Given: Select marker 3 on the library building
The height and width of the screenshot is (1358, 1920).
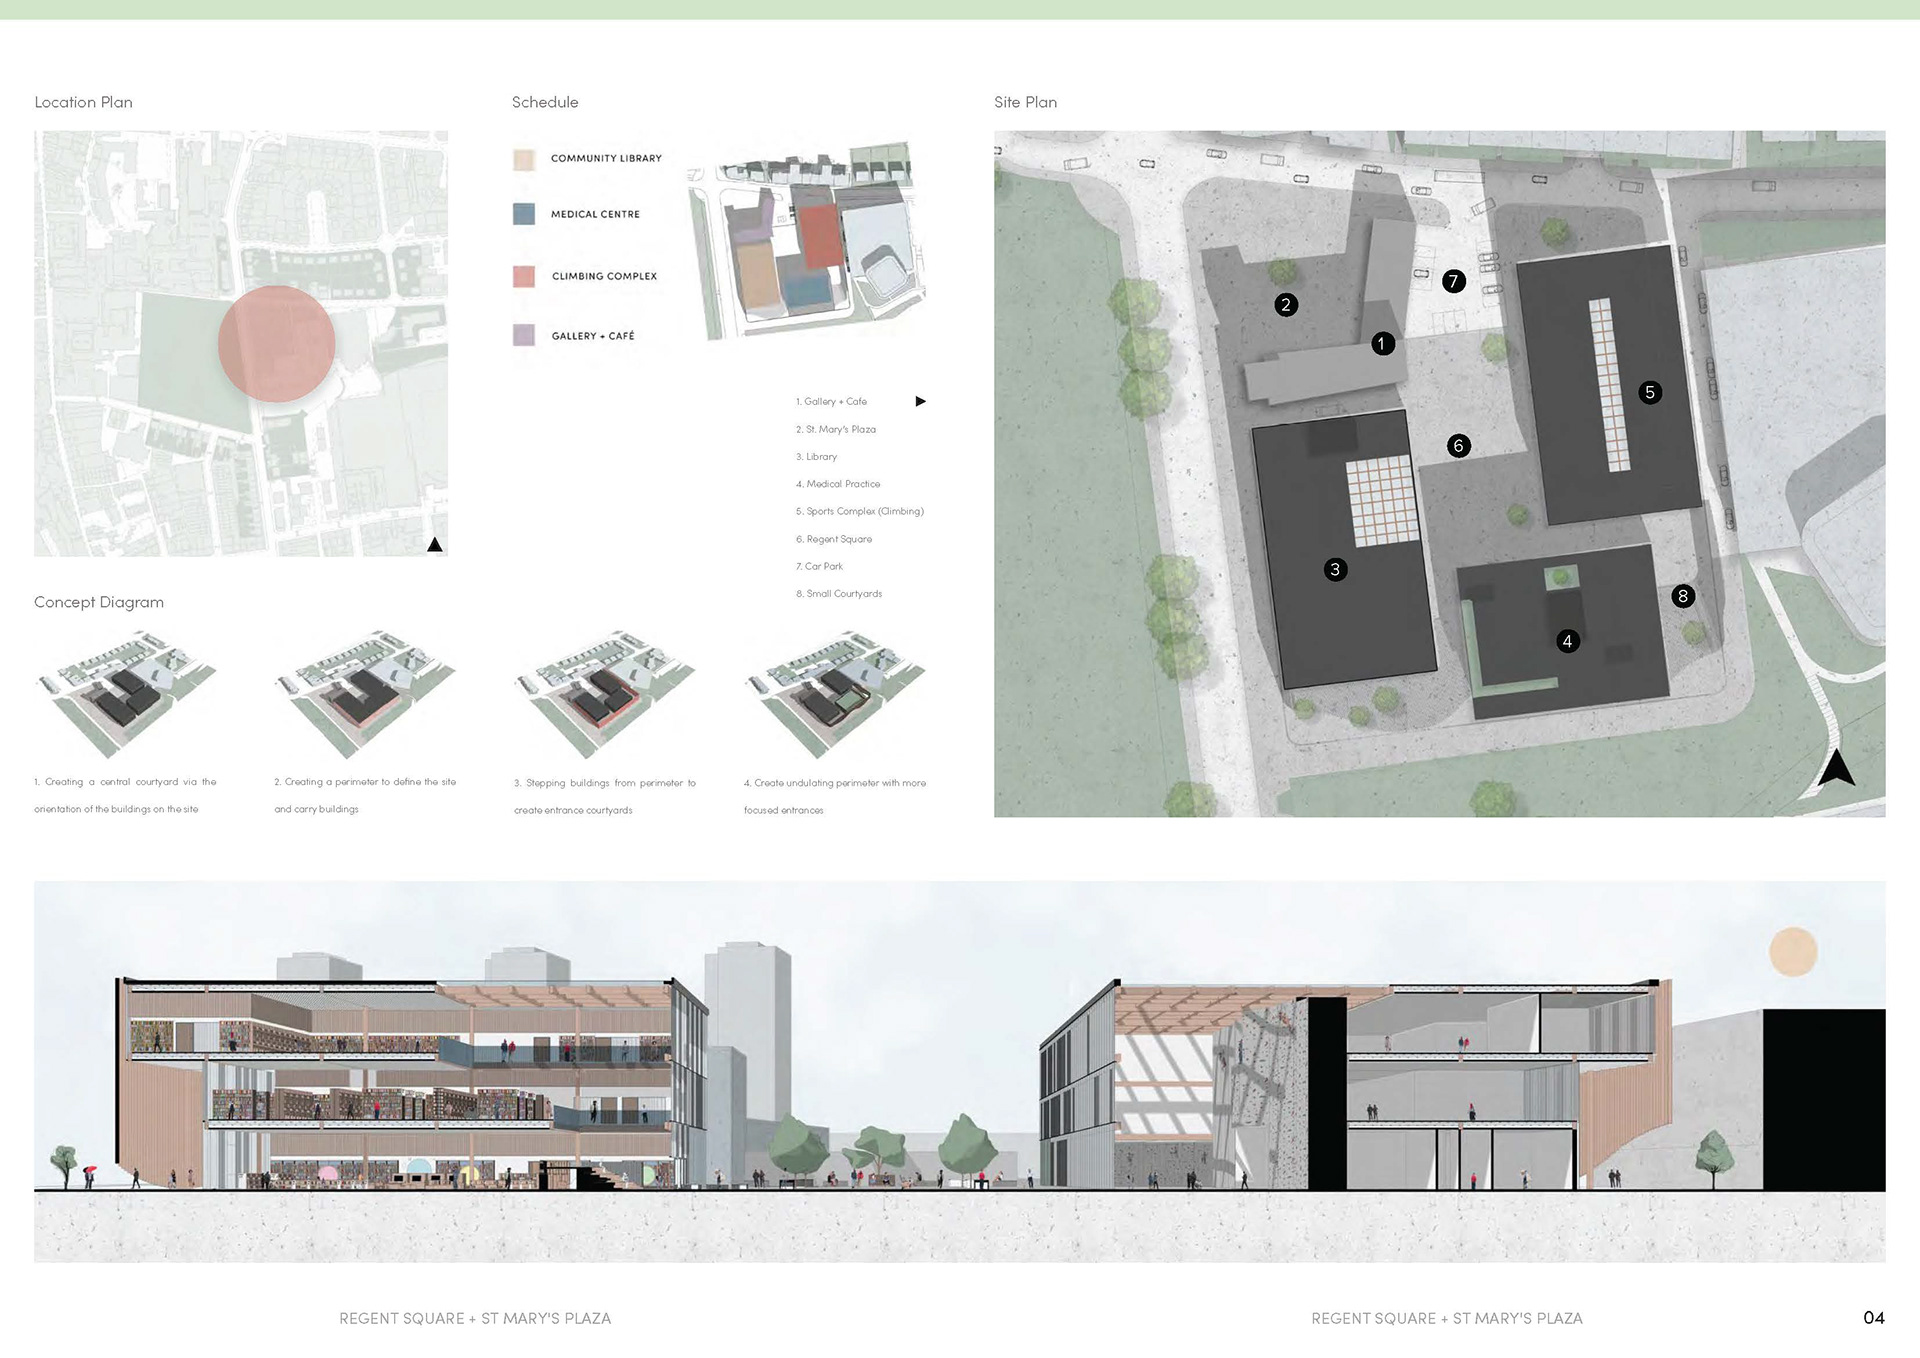Looking at the screenshot, I should pyautogui.click(x=1335, y=570).
